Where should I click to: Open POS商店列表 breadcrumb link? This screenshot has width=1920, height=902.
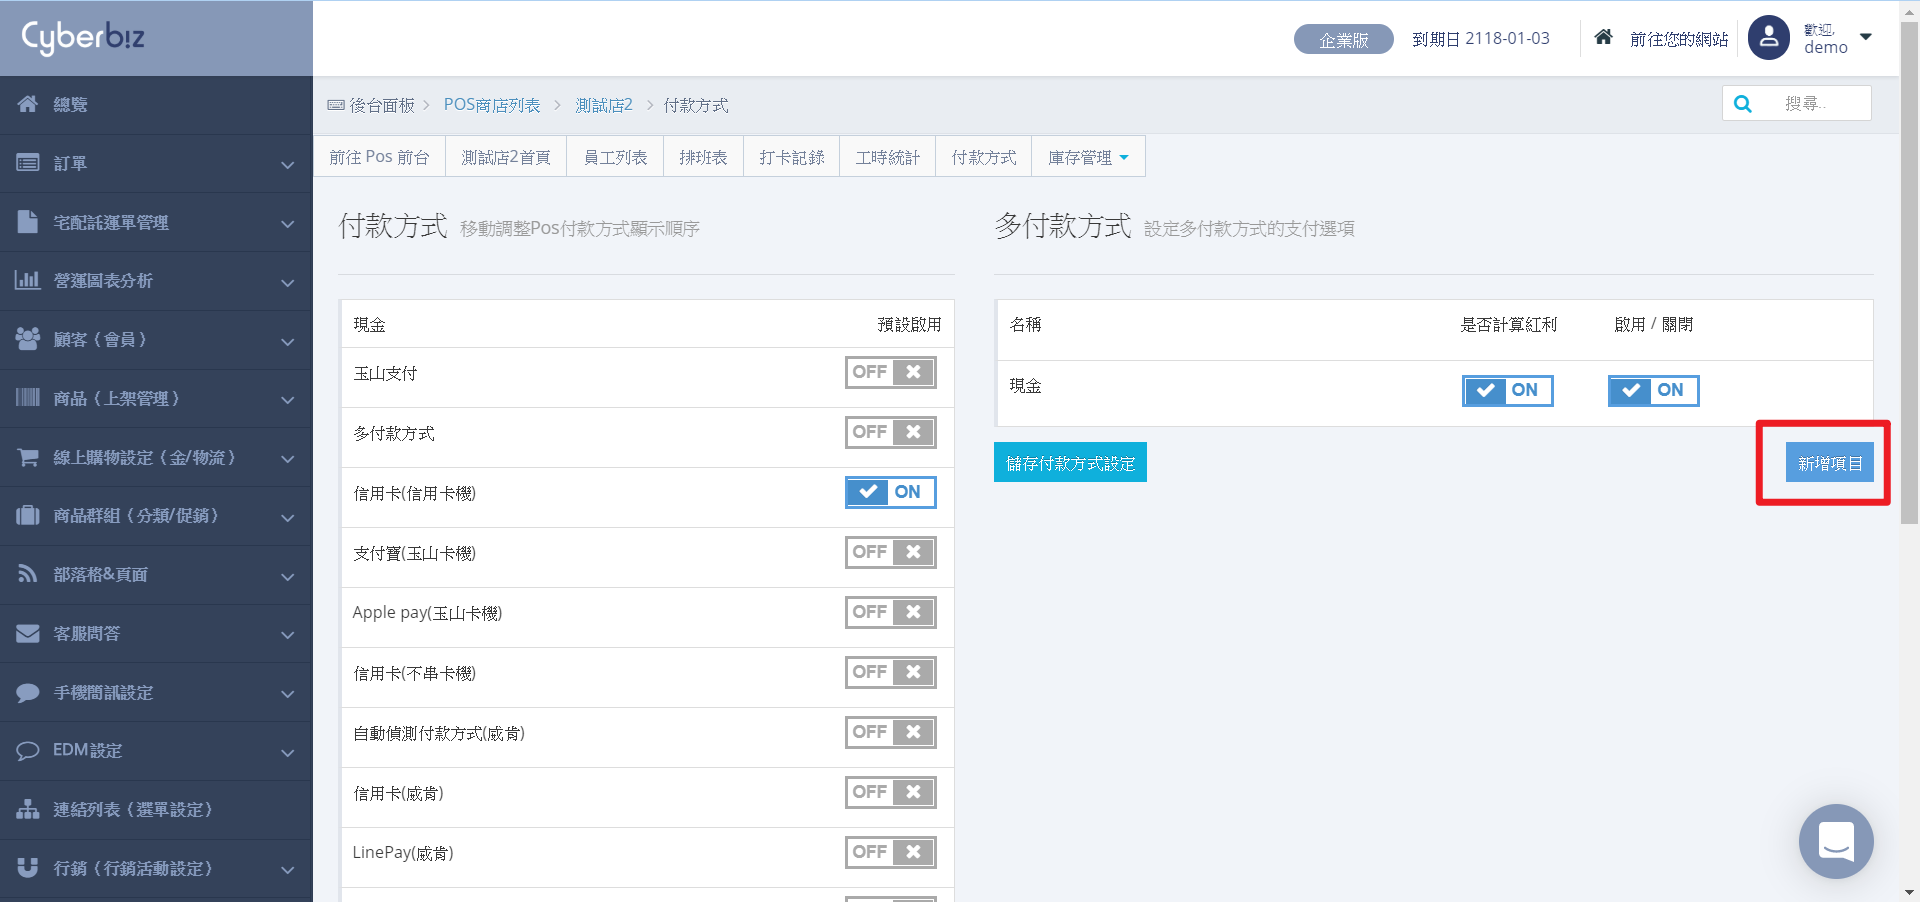pos(492,105)
